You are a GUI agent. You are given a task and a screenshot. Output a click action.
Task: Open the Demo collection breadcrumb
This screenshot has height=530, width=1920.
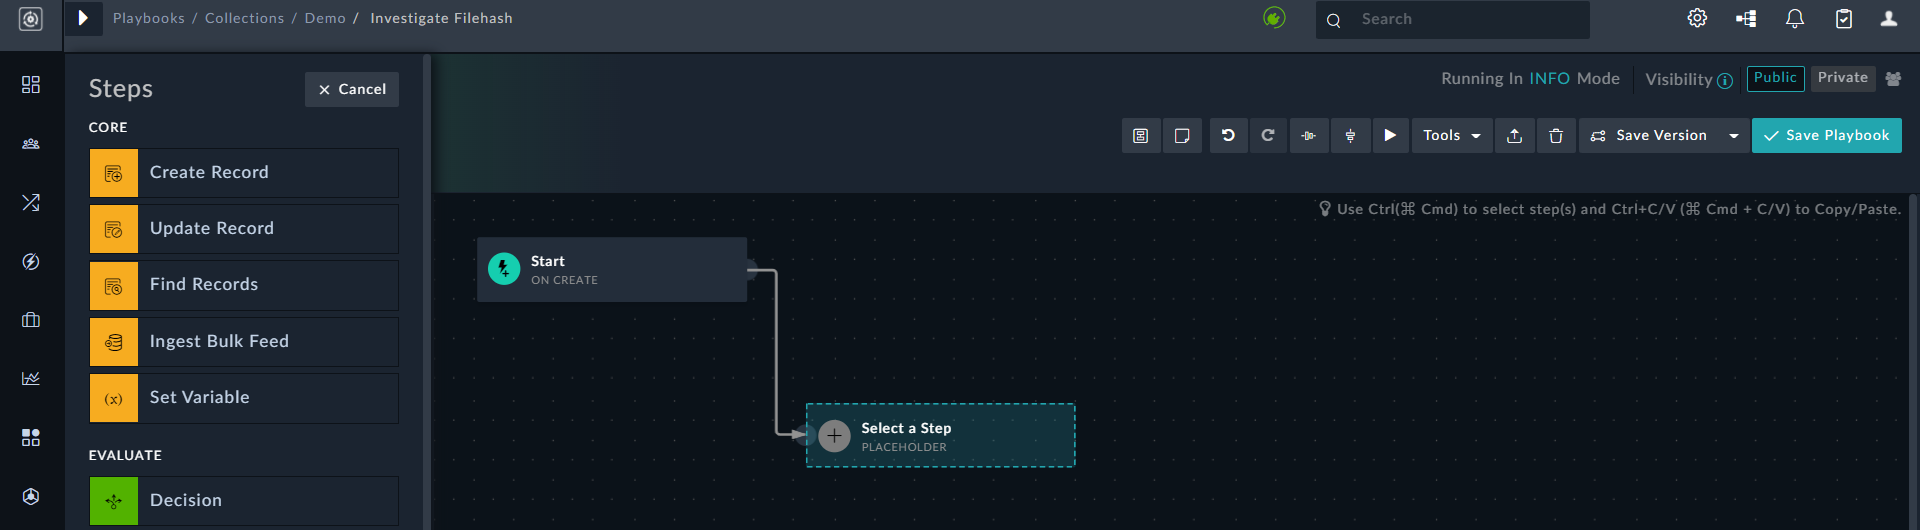tap(325, 18)
